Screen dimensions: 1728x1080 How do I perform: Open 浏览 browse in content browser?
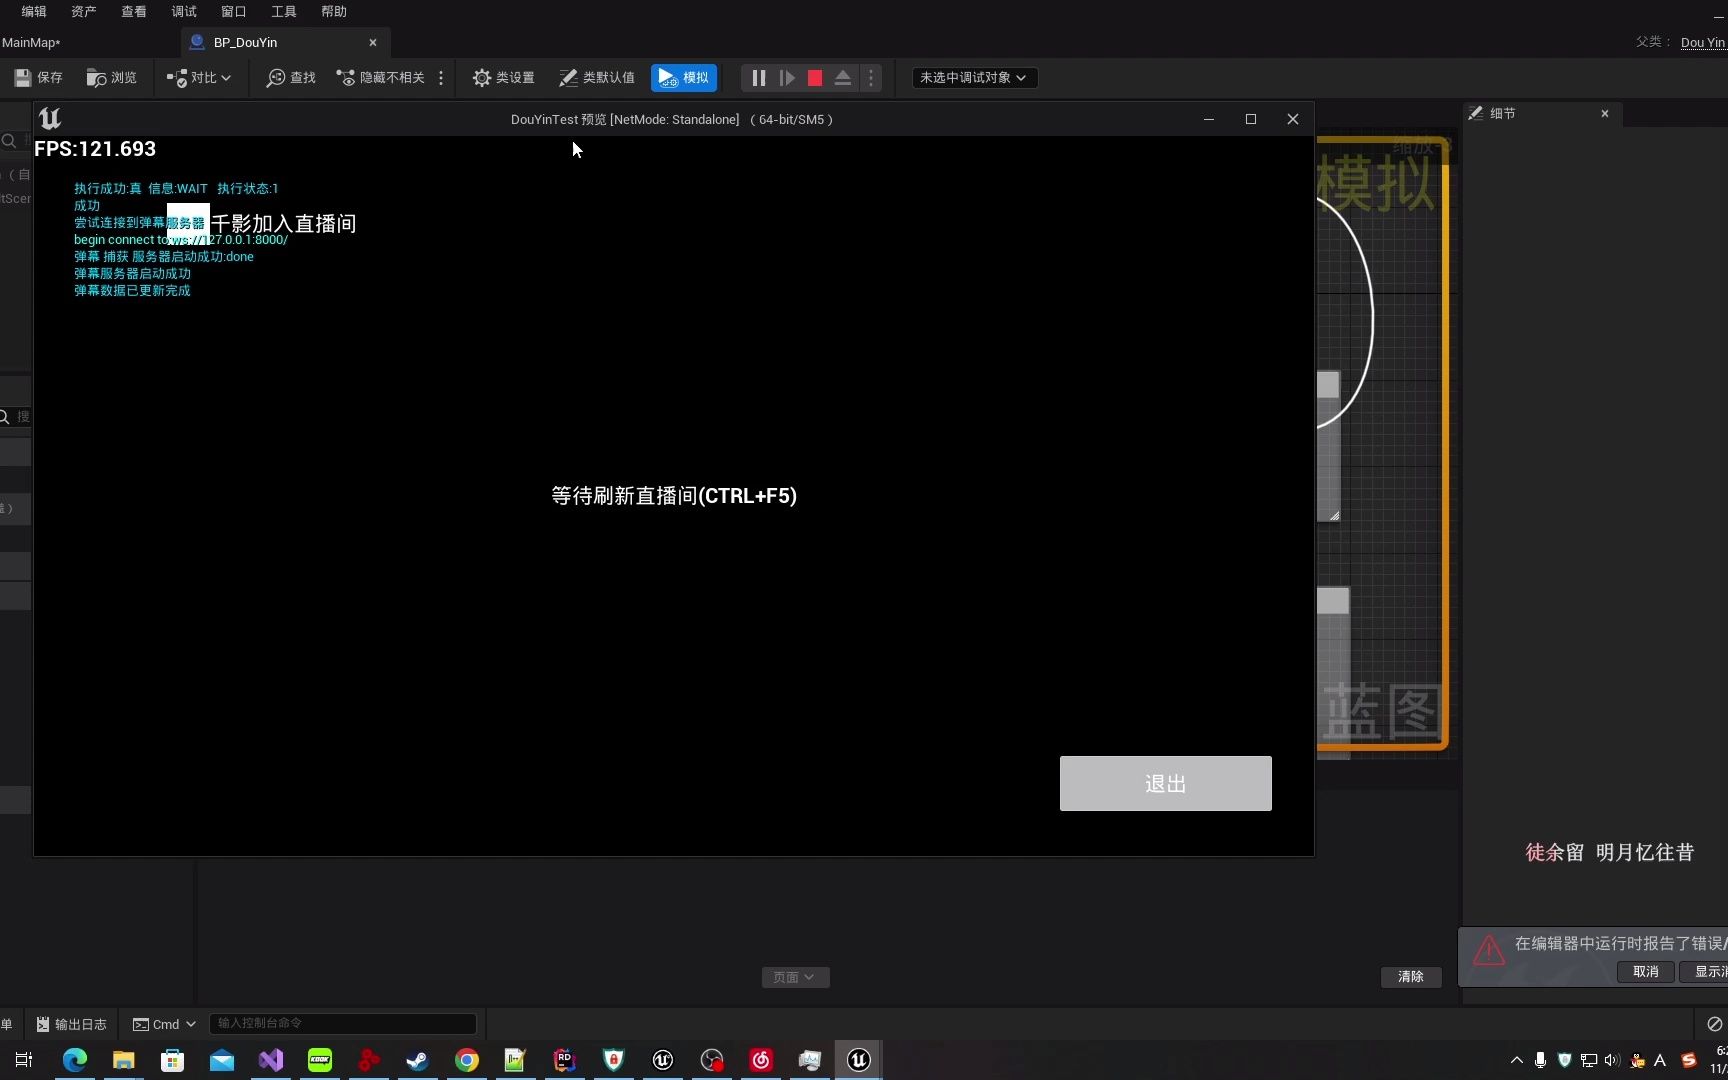coord(111,78)
